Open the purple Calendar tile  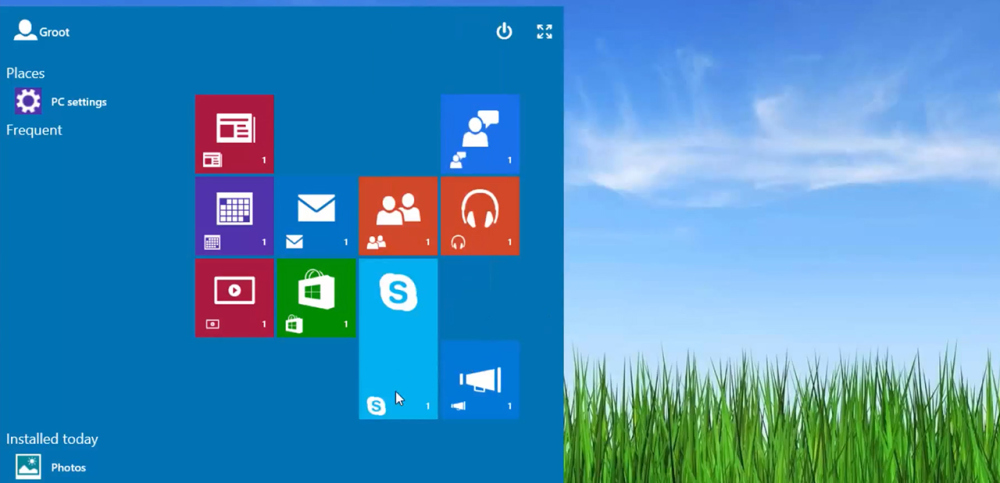click(234, 216)
